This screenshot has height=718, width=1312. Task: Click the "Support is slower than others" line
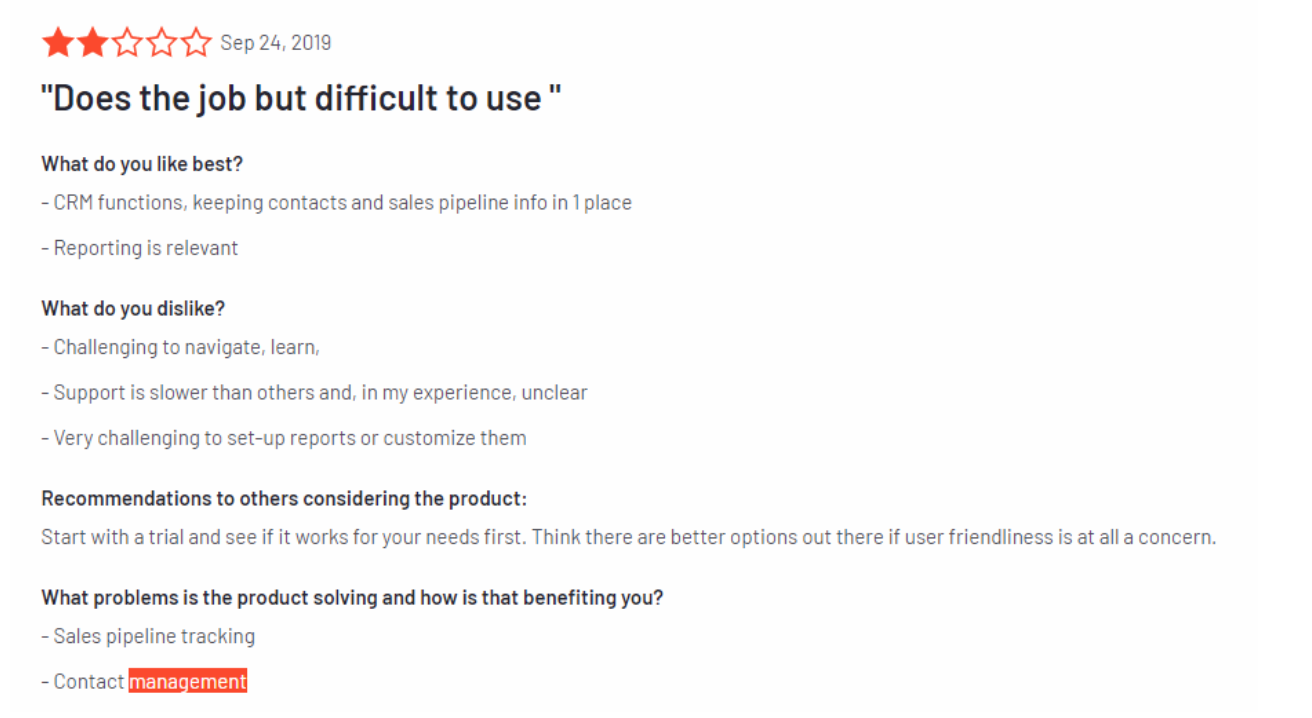(x=314, y=392)
